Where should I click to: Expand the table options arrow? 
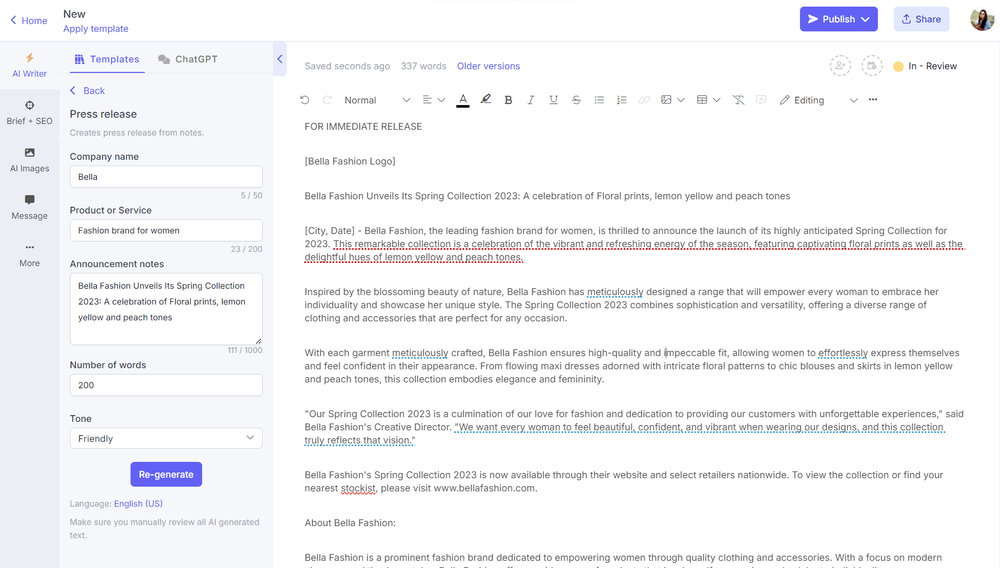tap(716, 100)
